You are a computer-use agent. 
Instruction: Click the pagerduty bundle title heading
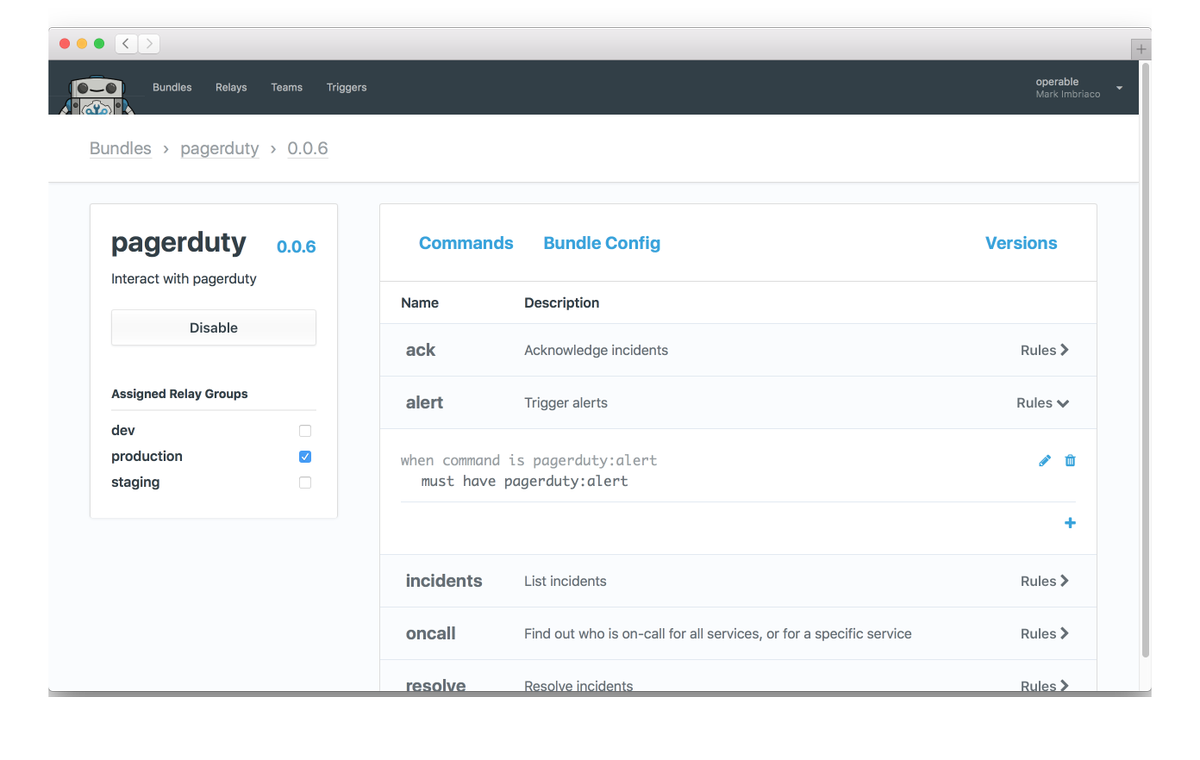tap(179, 243)
